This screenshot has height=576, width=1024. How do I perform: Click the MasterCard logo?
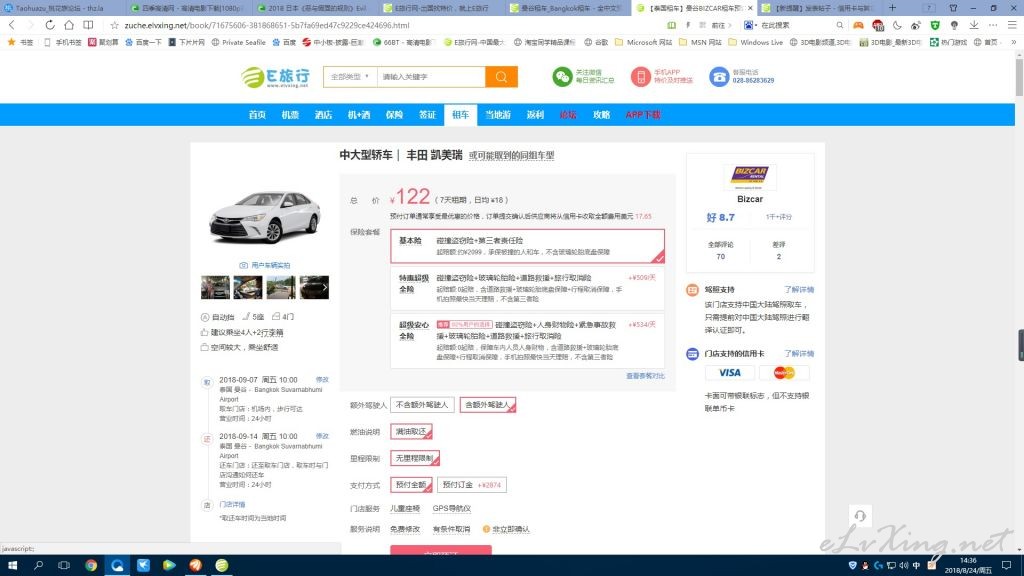784,372
